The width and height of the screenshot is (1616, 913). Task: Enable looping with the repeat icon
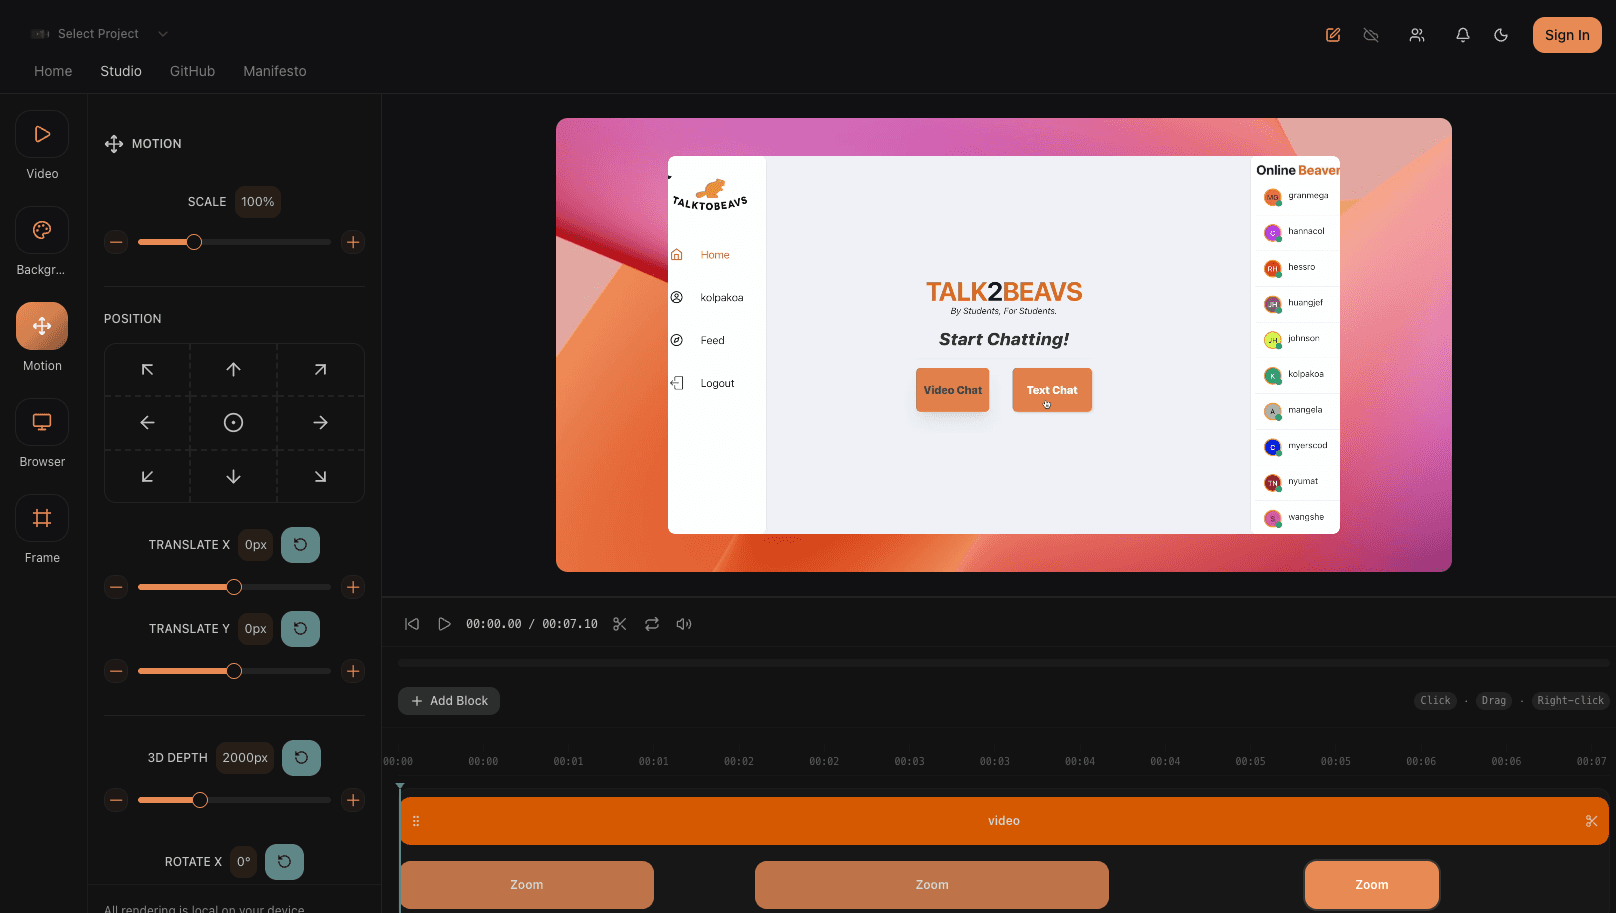pyautogui.click(x=652, y=623)
